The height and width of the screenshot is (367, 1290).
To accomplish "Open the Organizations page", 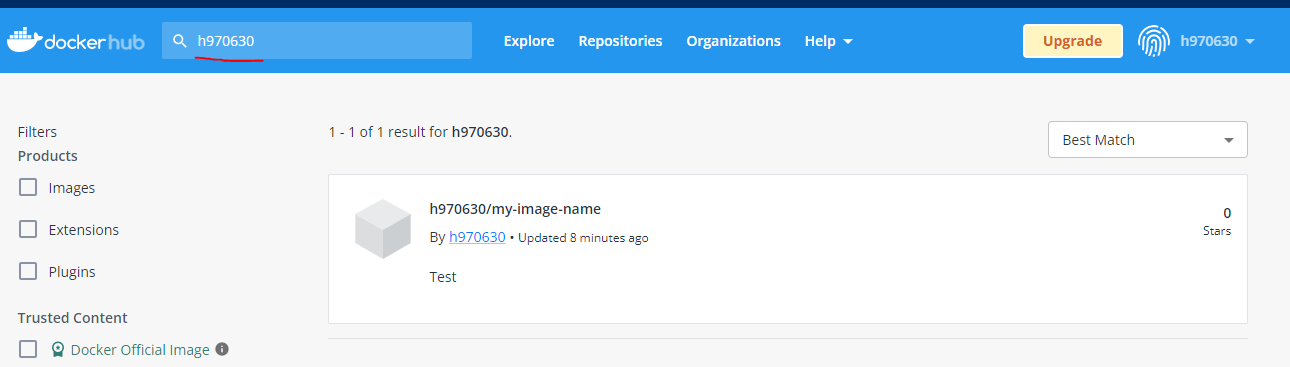I will pyautogui.click(x=733, y=41).
